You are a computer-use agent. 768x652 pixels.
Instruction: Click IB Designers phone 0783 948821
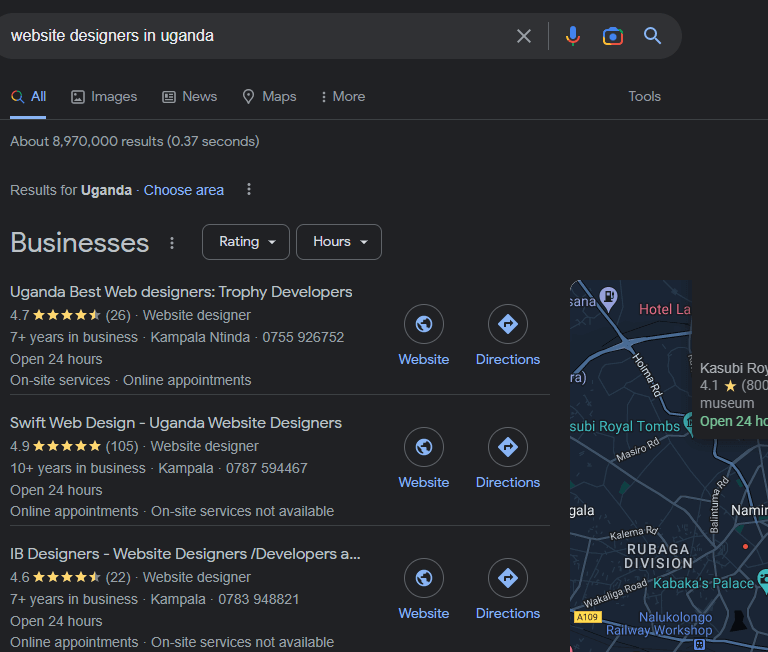[259, 600]
